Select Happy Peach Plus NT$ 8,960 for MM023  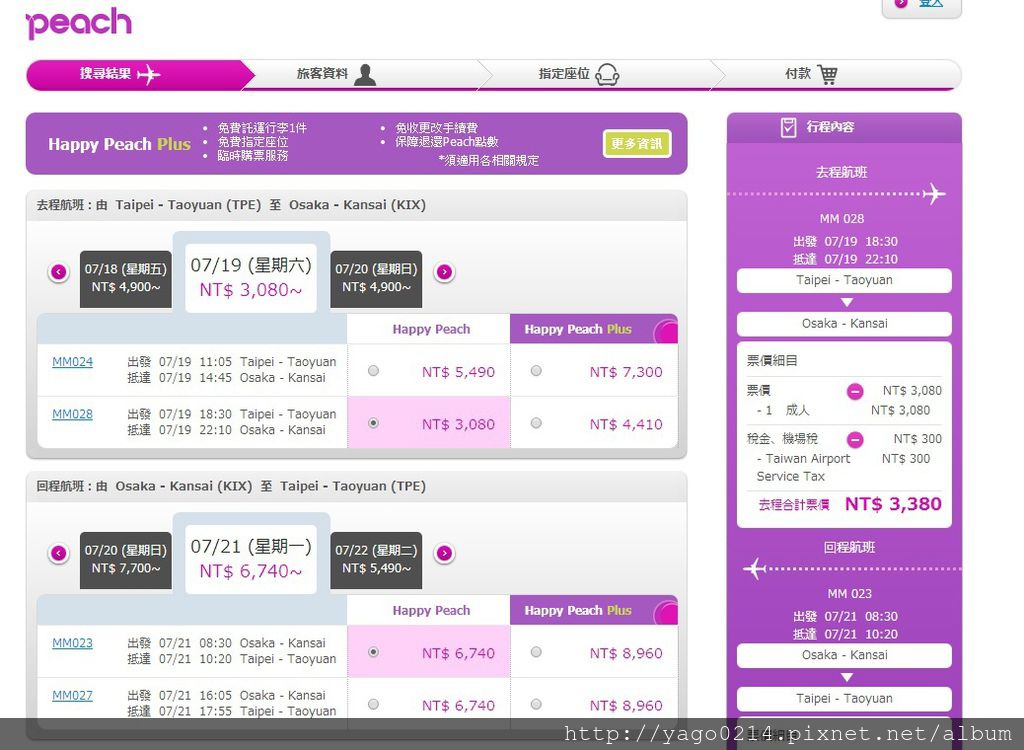click(536, 651)
